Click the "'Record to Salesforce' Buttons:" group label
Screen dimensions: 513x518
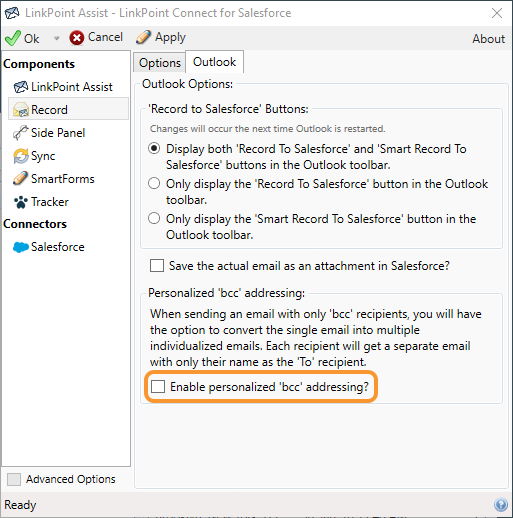228,109
